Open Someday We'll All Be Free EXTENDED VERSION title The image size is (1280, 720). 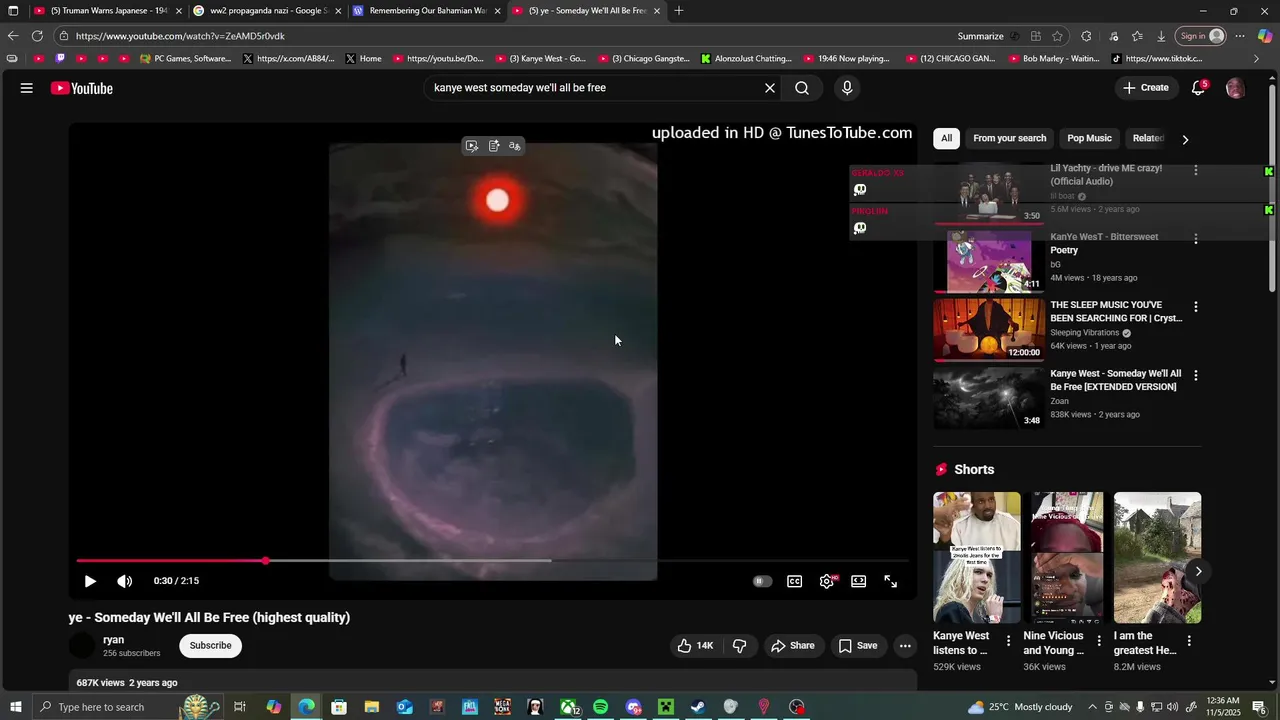pyautogui.click(x=1115, y=380)
